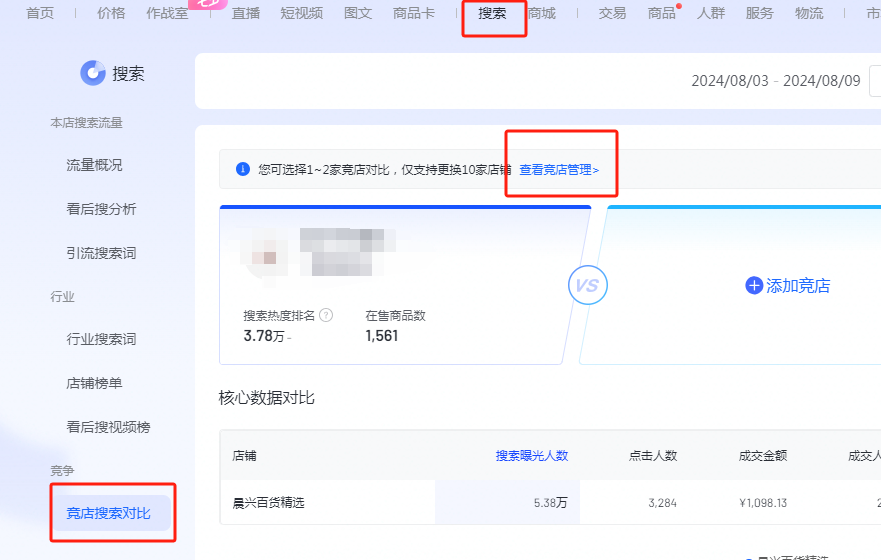Click the 5.38万 exposure value

pyautogui.click(x=551, y=503)
